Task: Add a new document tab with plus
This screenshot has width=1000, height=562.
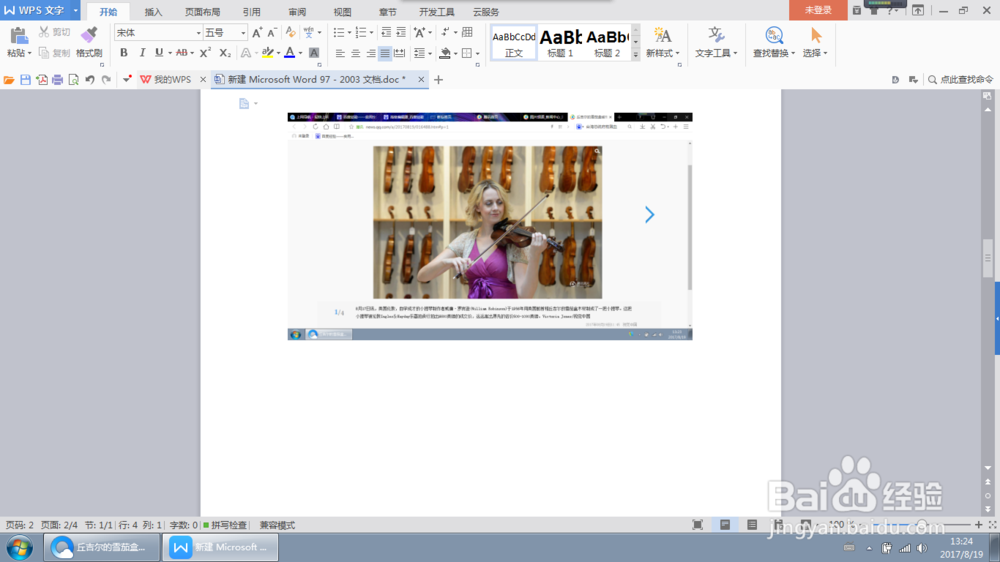Action: pyautogui.click(x=438, y=80)
